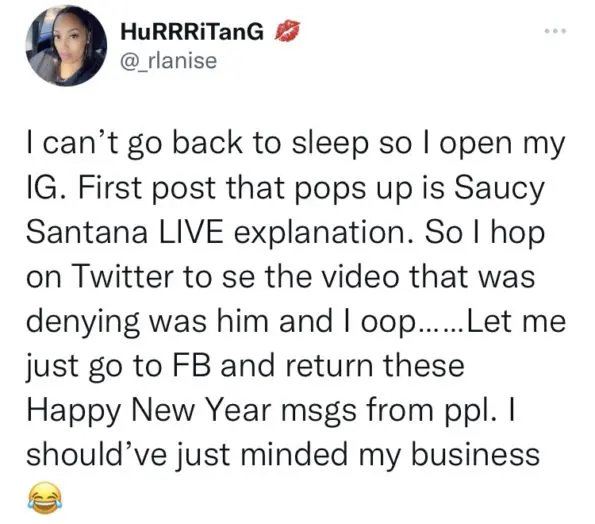Click the word "business" ending the tweet
The image size is (595, 524).
tap(475, 454)
